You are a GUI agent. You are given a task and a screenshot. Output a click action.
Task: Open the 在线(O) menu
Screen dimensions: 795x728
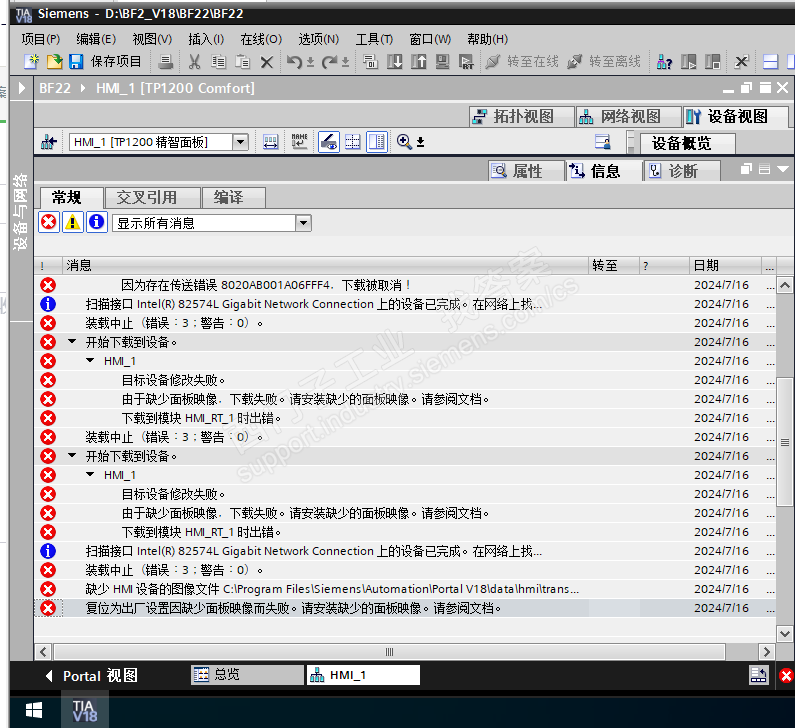261,39
